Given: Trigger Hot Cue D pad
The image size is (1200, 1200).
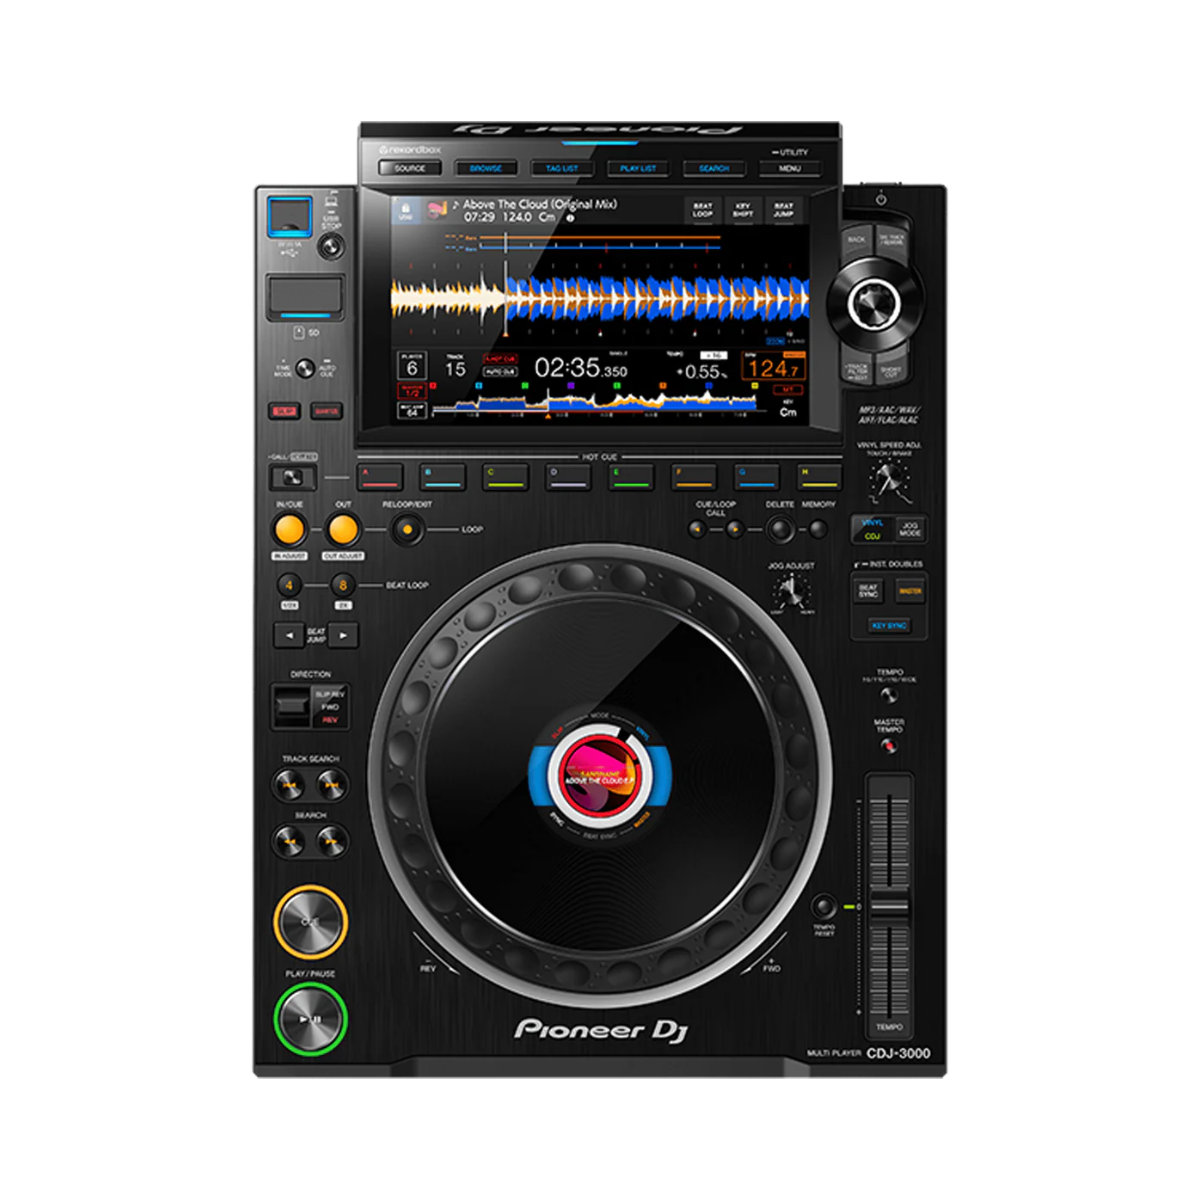Looking at the screenshot, I should point(568,476).
